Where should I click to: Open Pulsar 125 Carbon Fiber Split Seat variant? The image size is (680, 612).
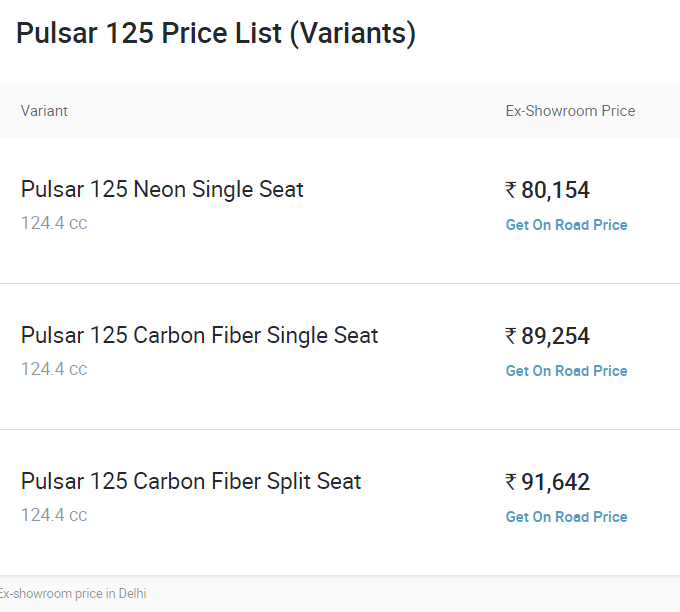coord(191,481)
